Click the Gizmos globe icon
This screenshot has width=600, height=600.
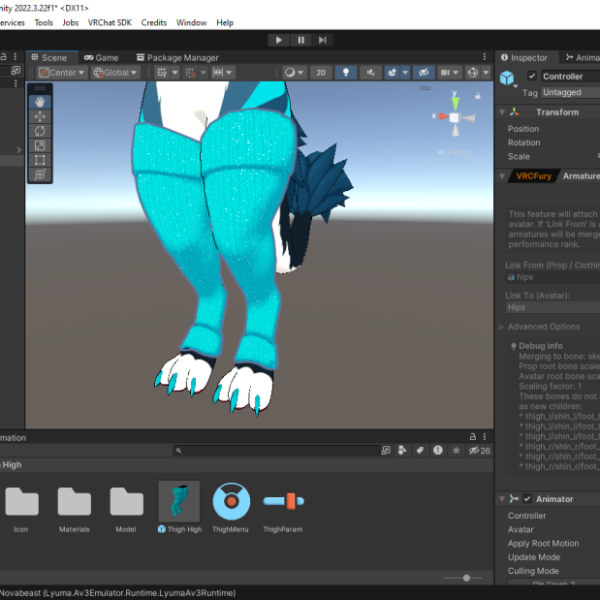click(x=473, y=72)
